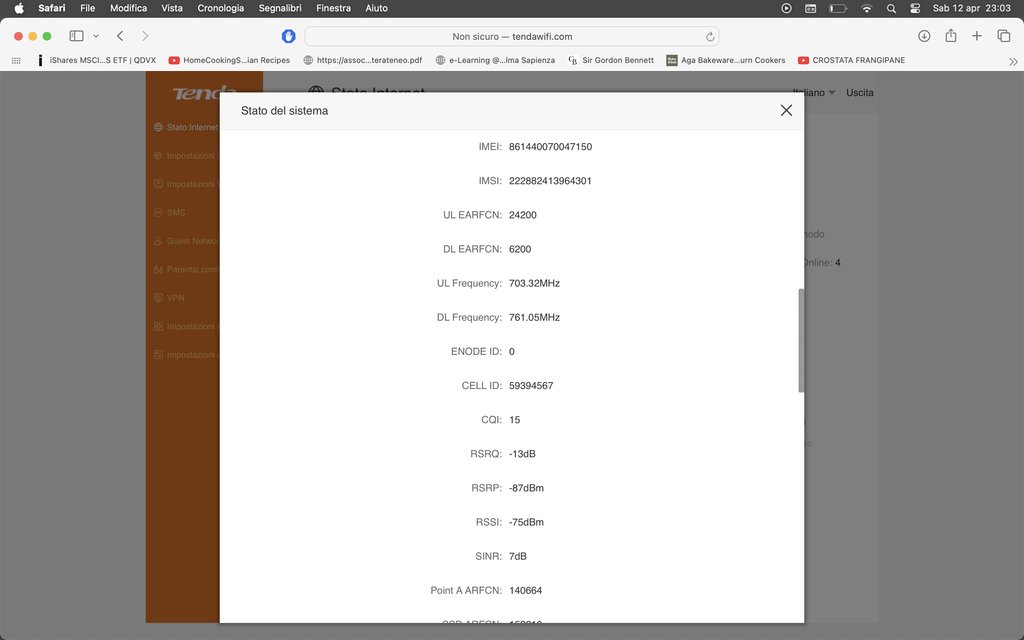Open the Apple menu

(x=19, y=8)
